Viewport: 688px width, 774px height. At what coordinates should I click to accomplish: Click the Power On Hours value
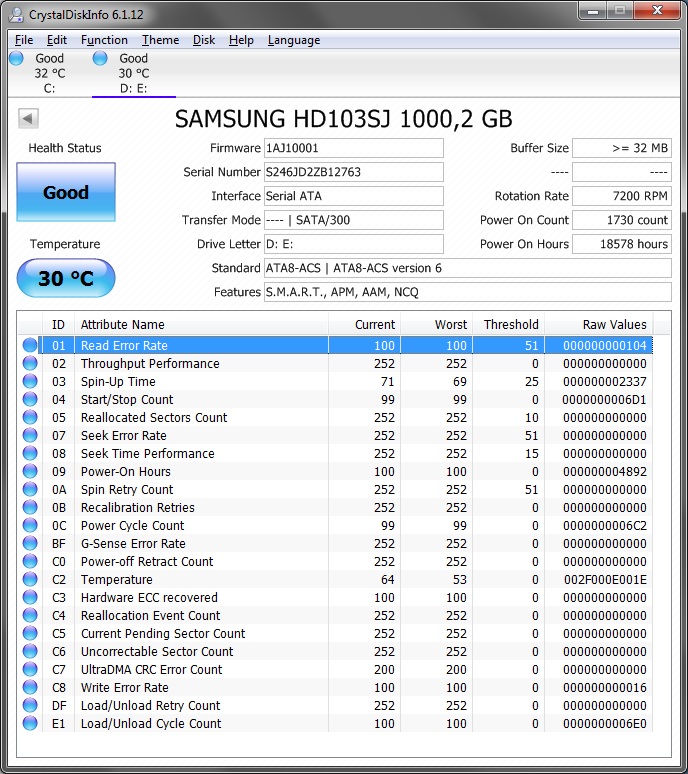click(x=622, y=244)
